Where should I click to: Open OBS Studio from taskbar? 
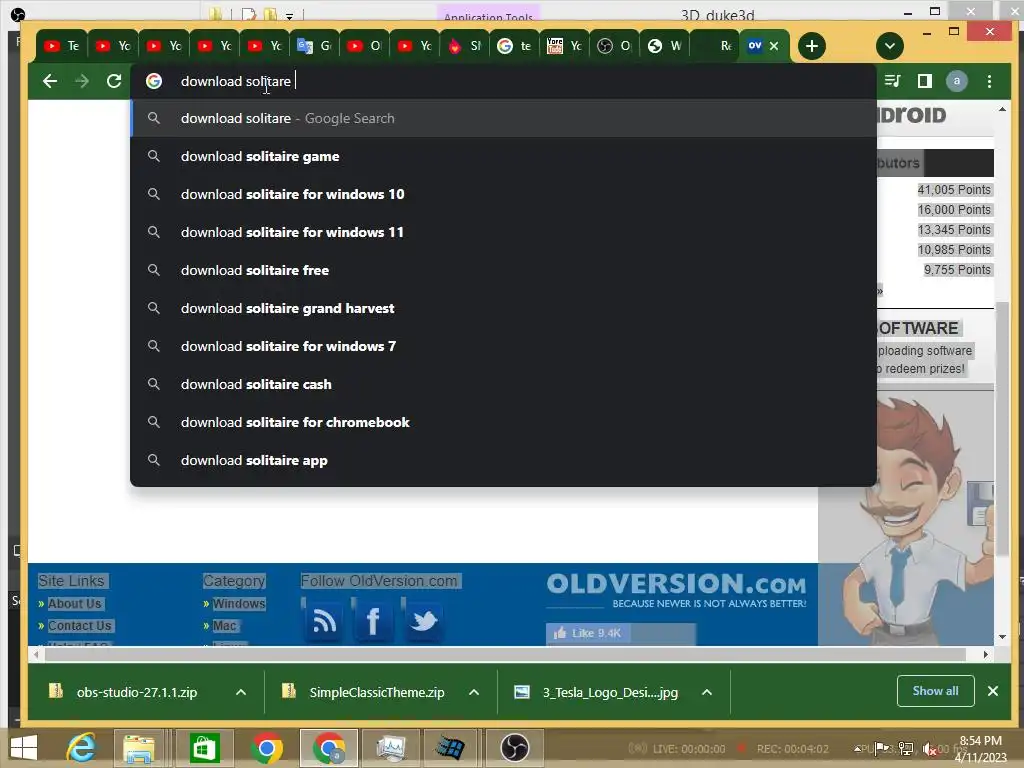pyautogui.click(x=515, y=748)
